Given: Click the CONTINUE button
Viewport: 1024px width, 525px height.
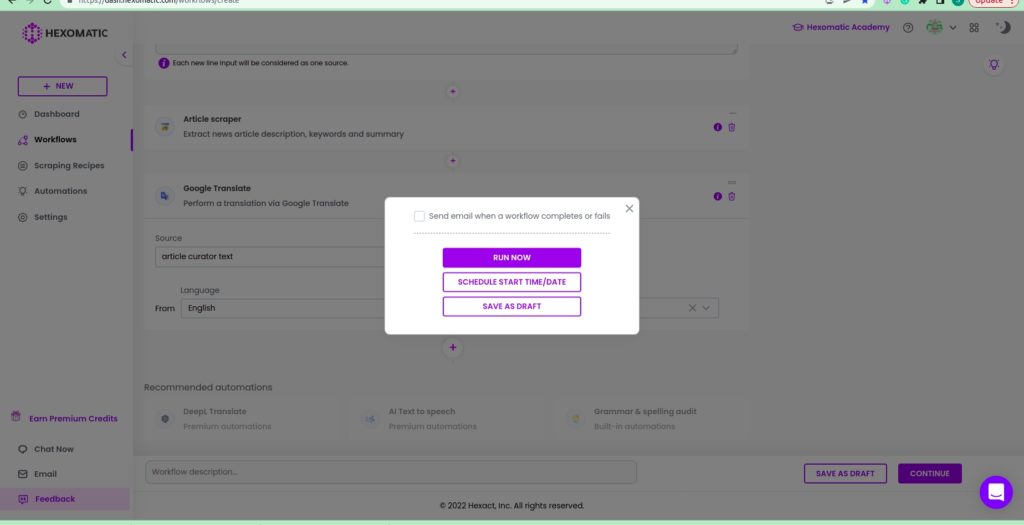Looking at the screenshot, I should point(930,473).
